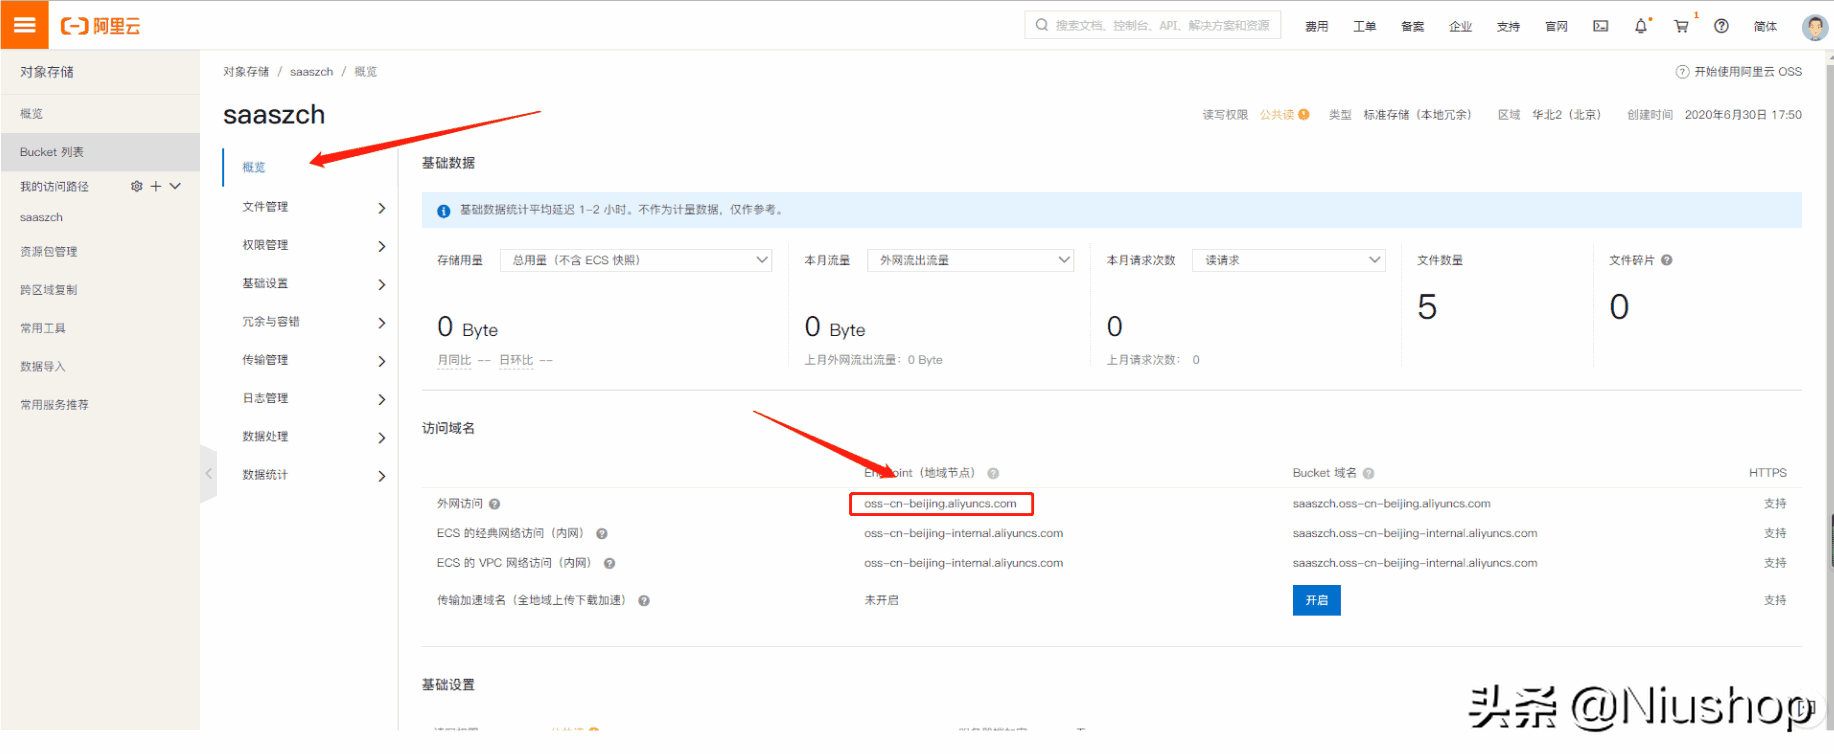Click the Alibaba Cloud logo

(101, 26)
